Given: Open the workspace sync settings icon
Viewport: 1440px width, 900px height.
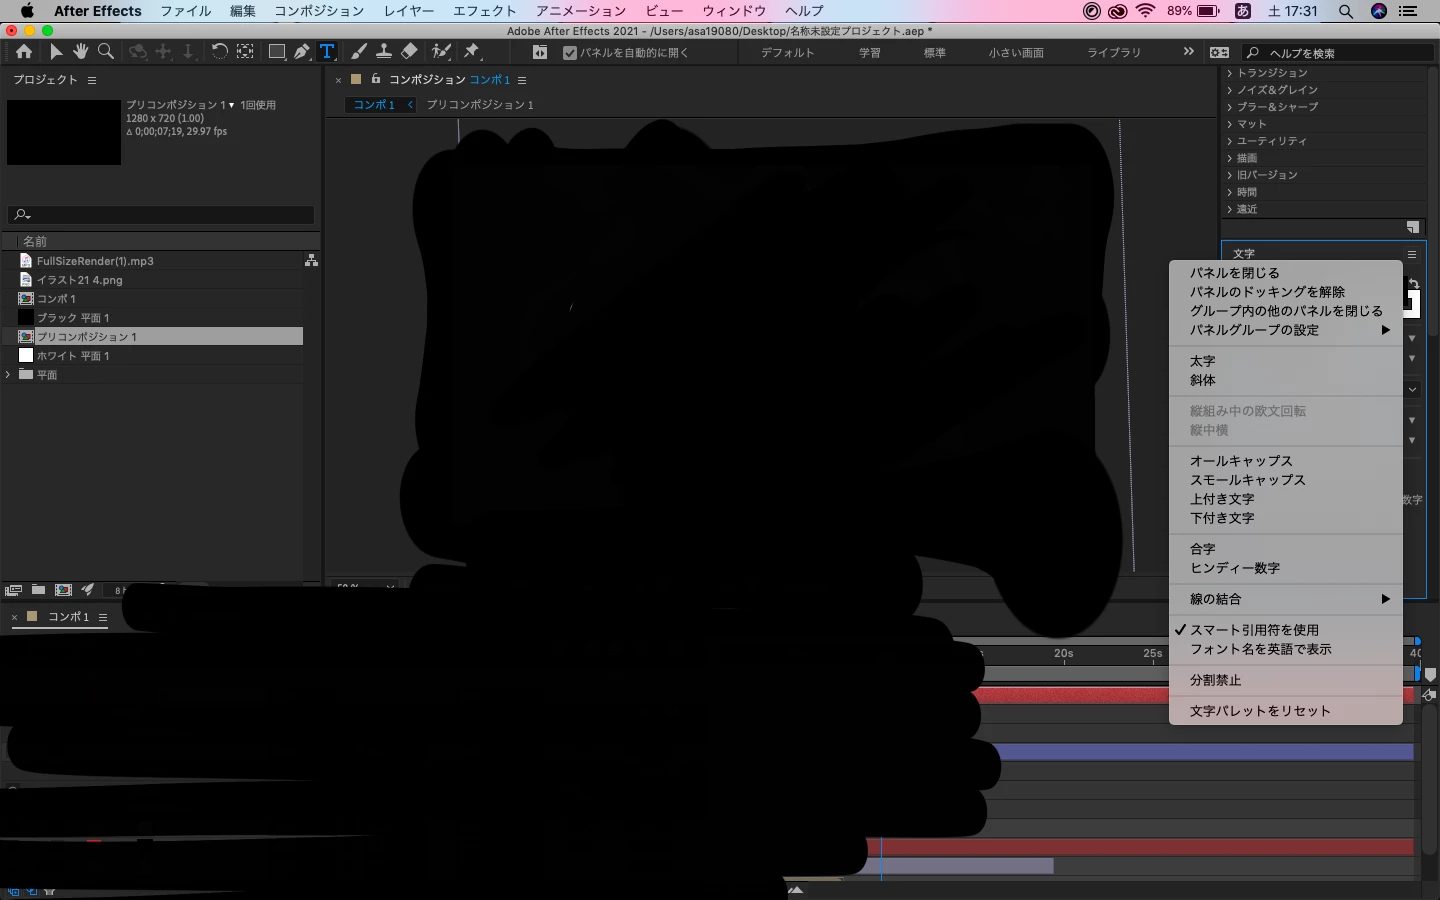Looking at the screenshot, I should coord(1219,52).
